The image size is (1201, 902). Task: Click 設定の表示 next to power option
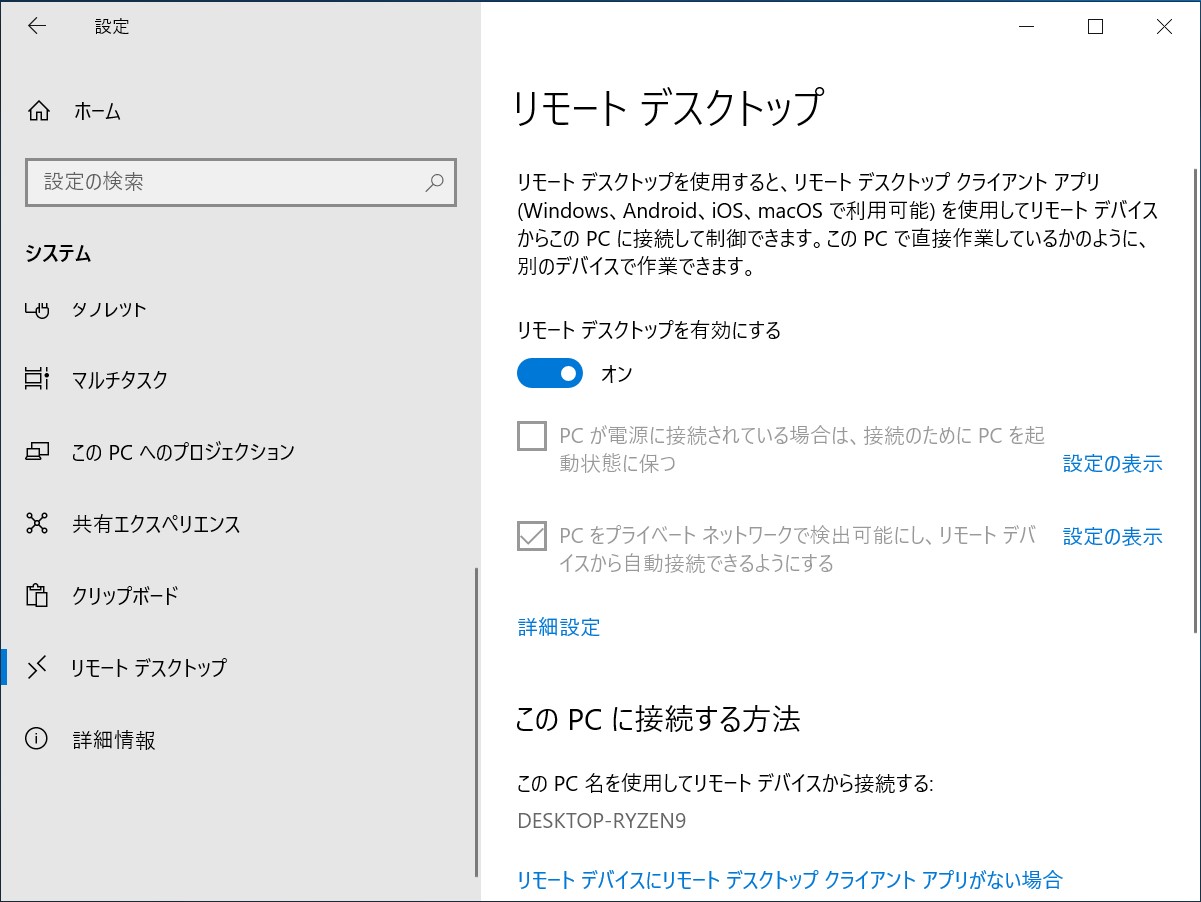click(1112, 463)
